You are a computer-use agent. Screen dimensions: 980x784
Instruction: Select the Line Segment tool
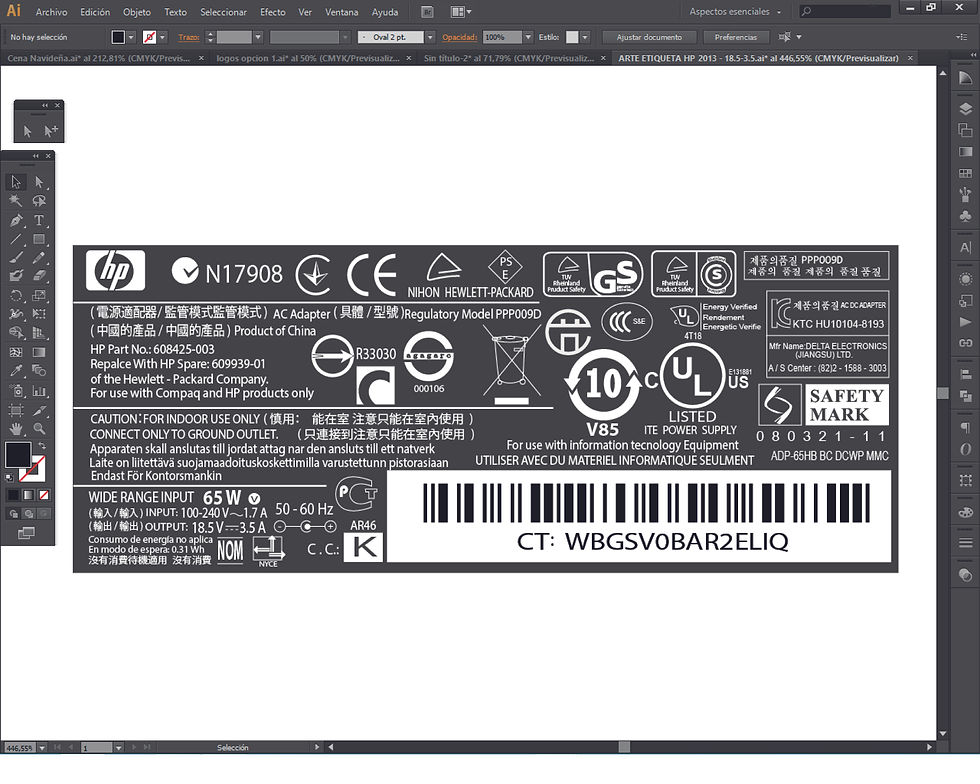click(16, 239)
